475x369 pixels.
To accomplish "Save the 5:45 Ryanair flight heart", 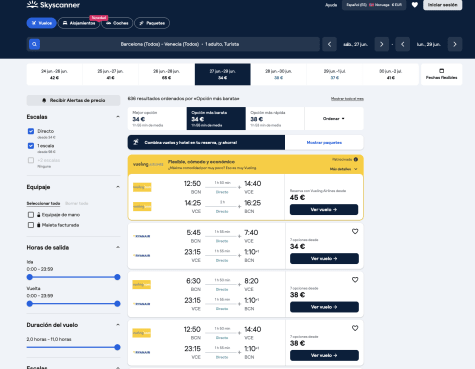I will click(355, 231).
